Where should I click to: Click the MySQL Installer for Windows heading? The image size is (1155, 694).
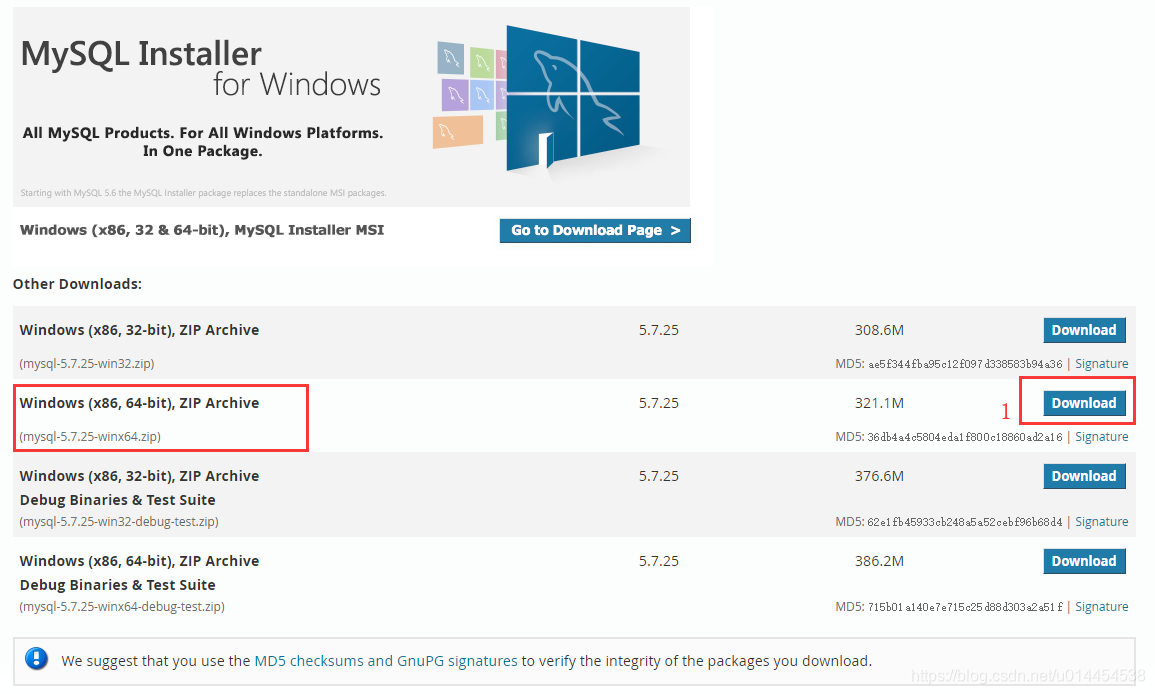click(x=200, y=68)
